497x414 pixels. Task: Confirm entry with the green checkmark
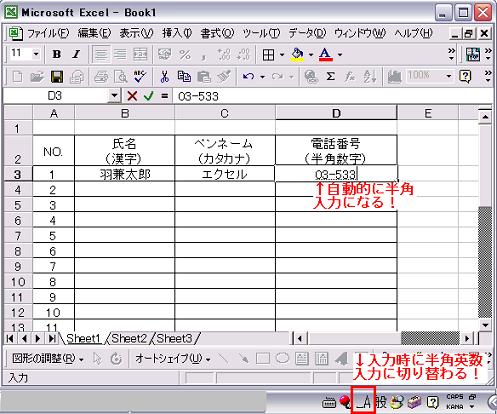point(149,96)
